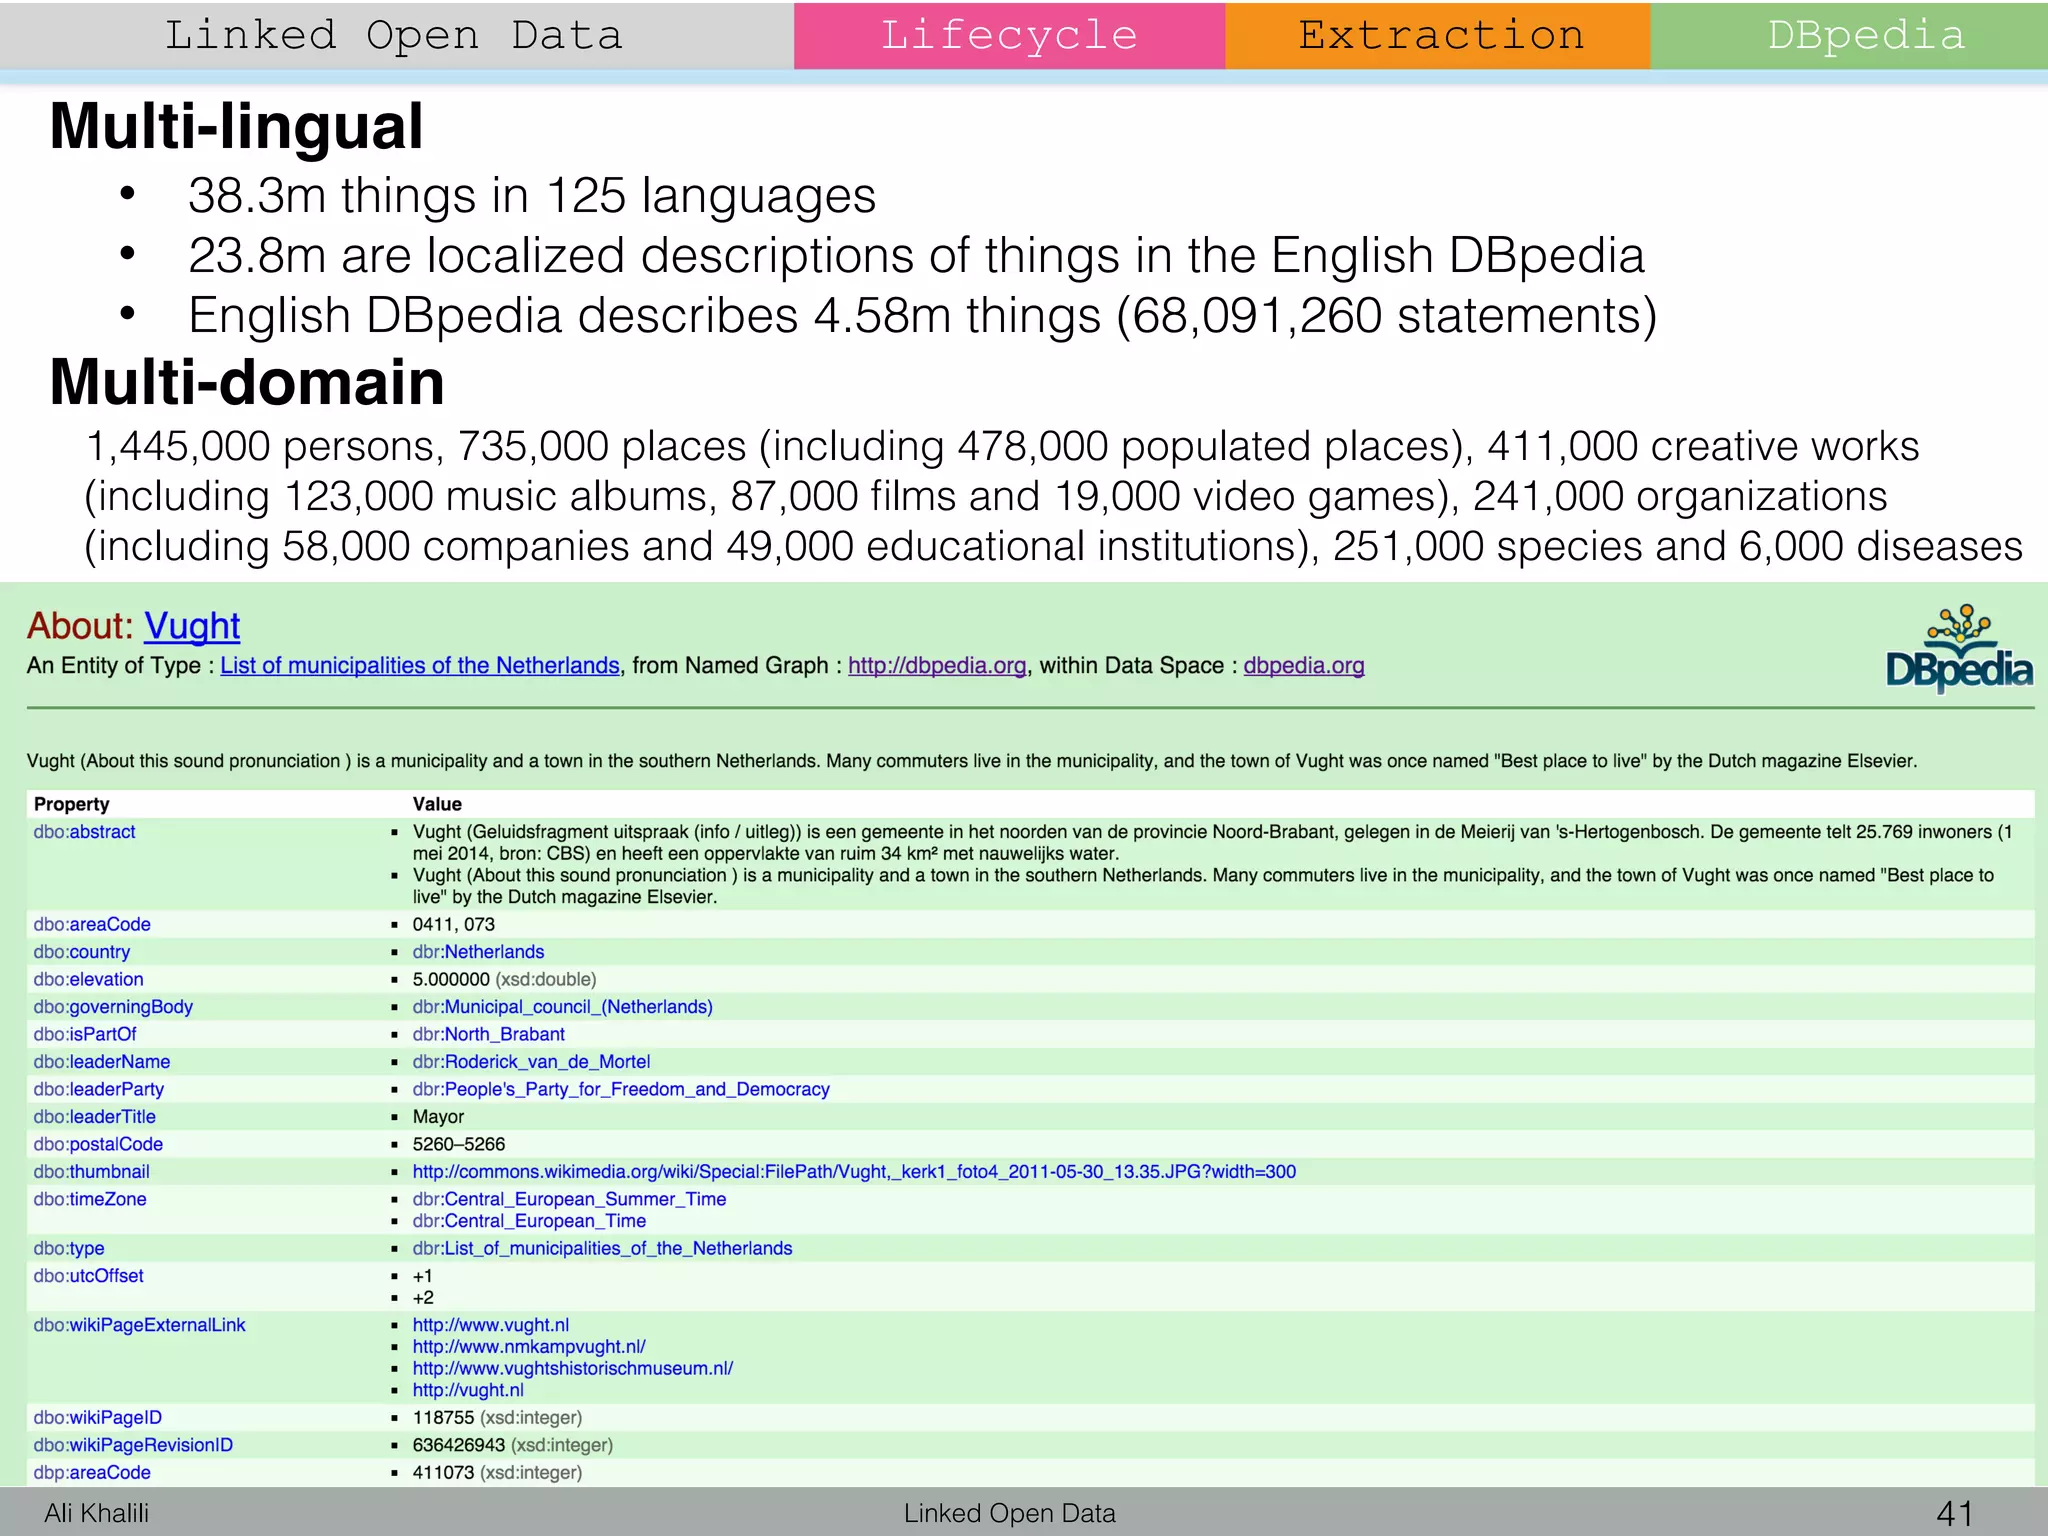Open the Lifecycle section tab
2048x1536 pixels.
click(x=1009, y=36)
